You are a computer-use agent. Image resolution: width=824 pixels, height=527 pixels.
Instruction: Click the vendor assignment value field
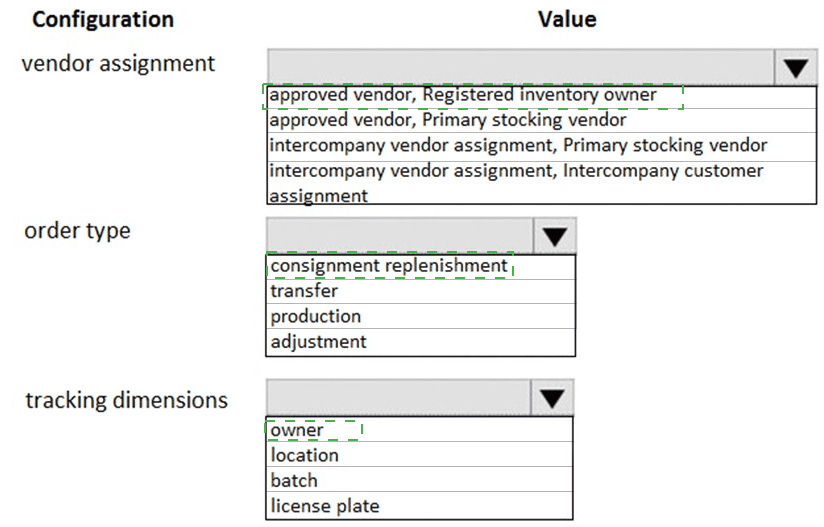tap(520, 68)
